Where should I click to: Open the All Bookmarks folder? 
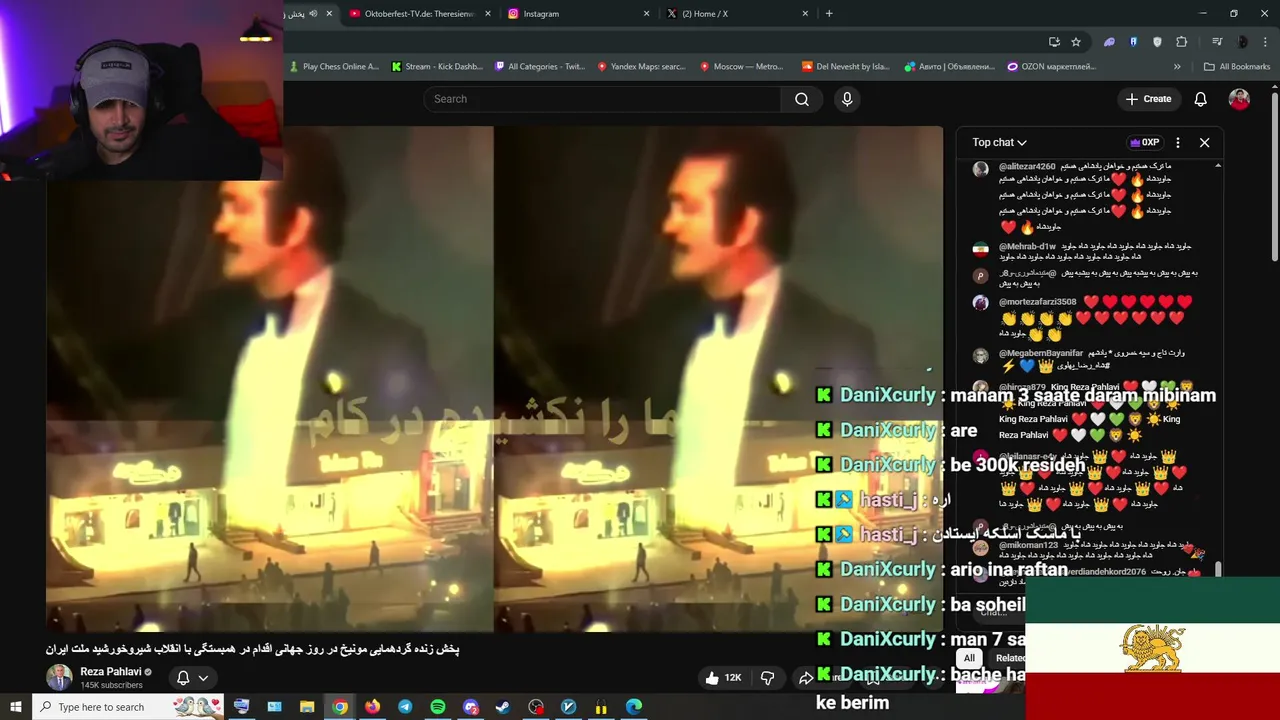click(1237, 67)
